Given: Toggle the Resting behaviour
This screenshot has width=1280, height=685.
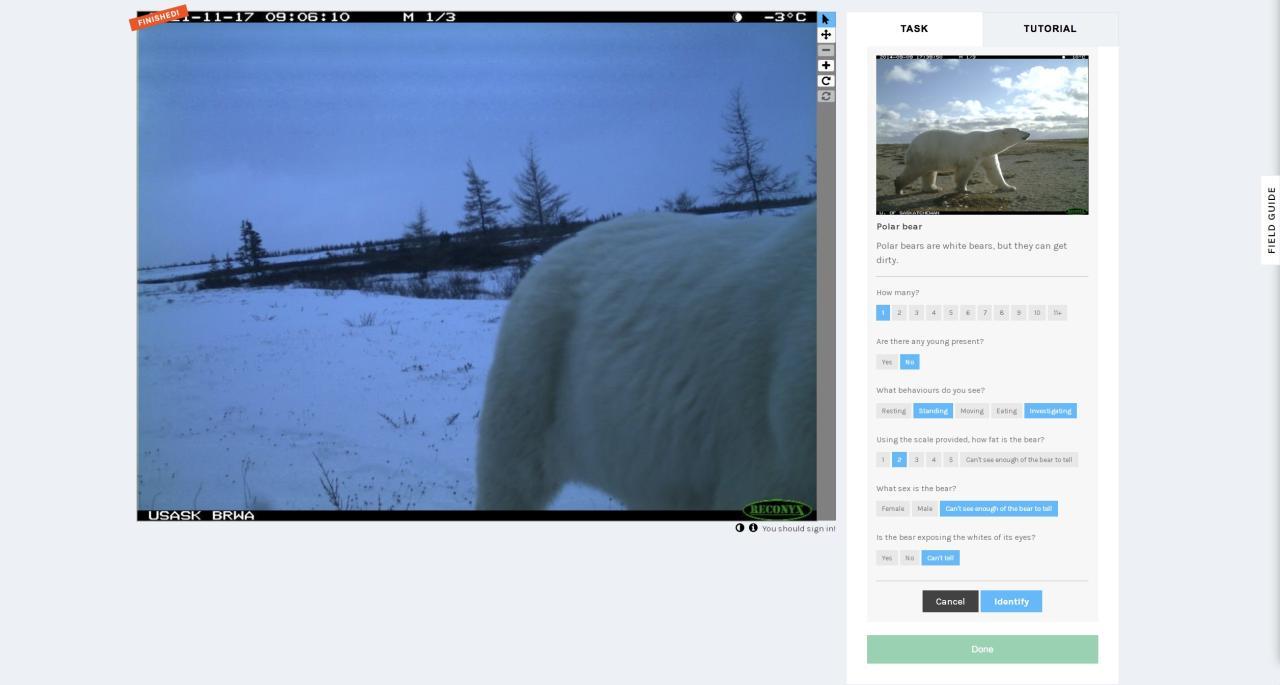Looking at the screenshot, I should click(x=893, y=411).
